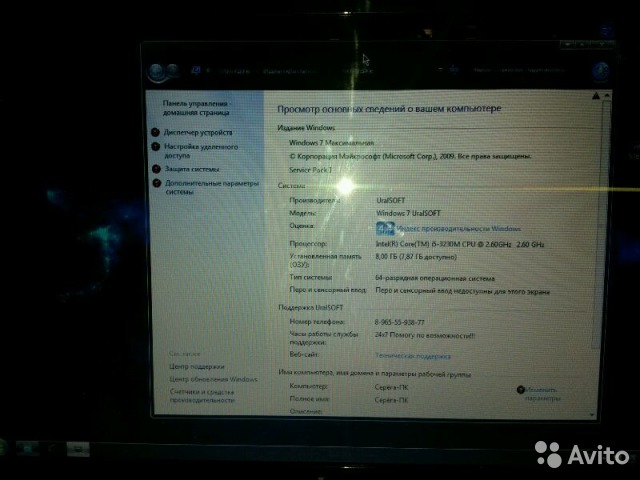Click the green taskbar icon
This screenshot has height=480, width=640.
pos(27,449)
